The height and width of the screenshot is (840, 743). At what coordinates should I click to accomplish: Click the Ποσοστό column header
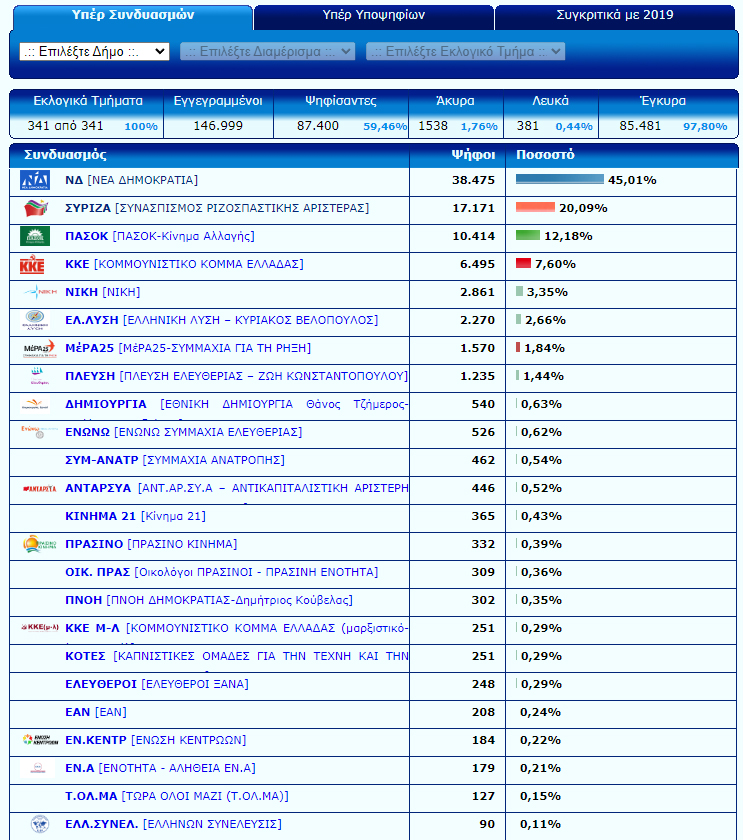click(545, 155)
